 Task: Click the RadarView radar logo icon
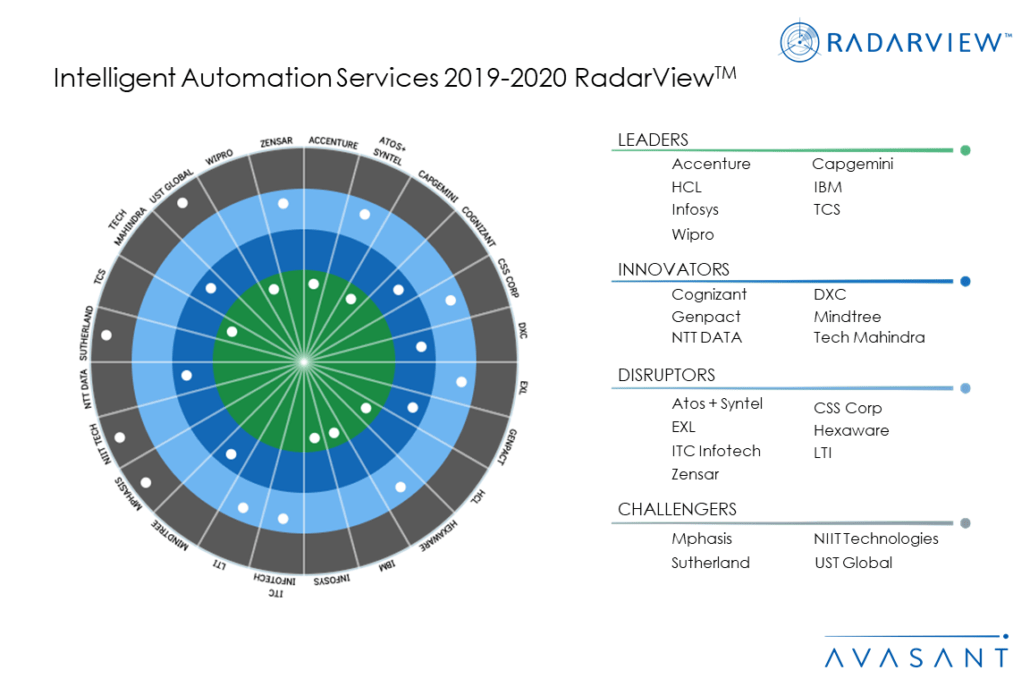tap(799, 41)
